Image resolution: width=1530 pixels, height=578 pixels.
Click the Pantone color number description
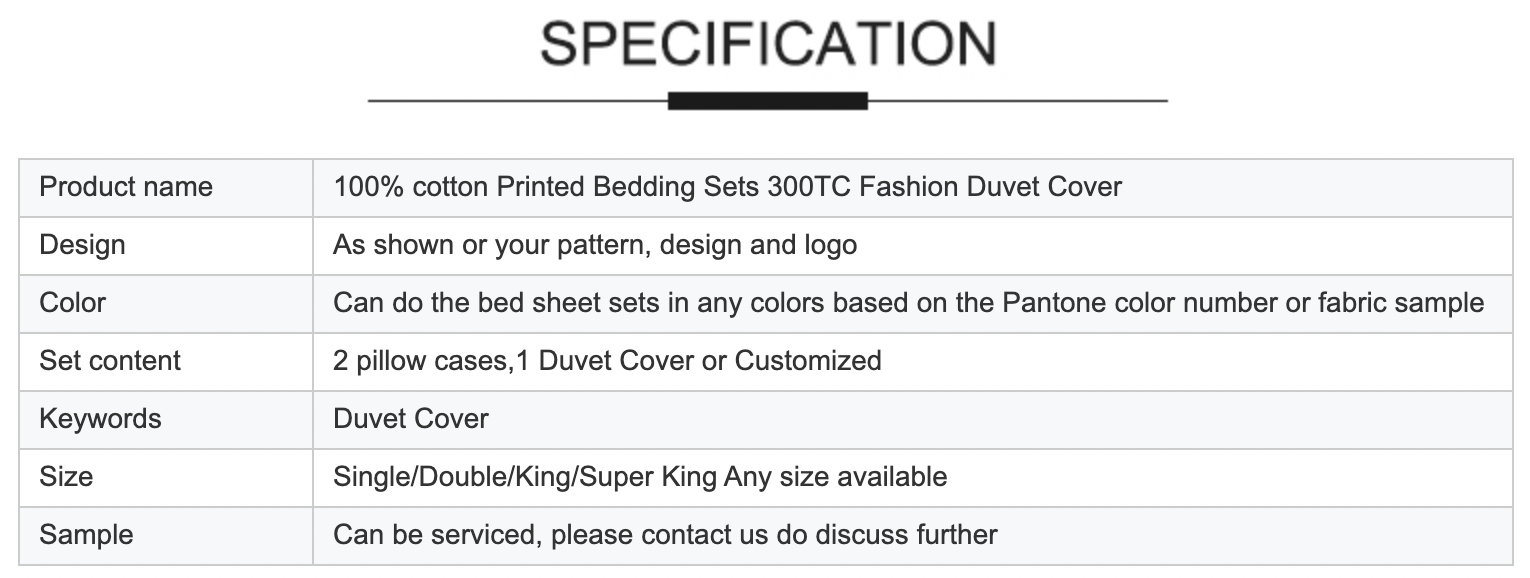click(x=909, y=303)
